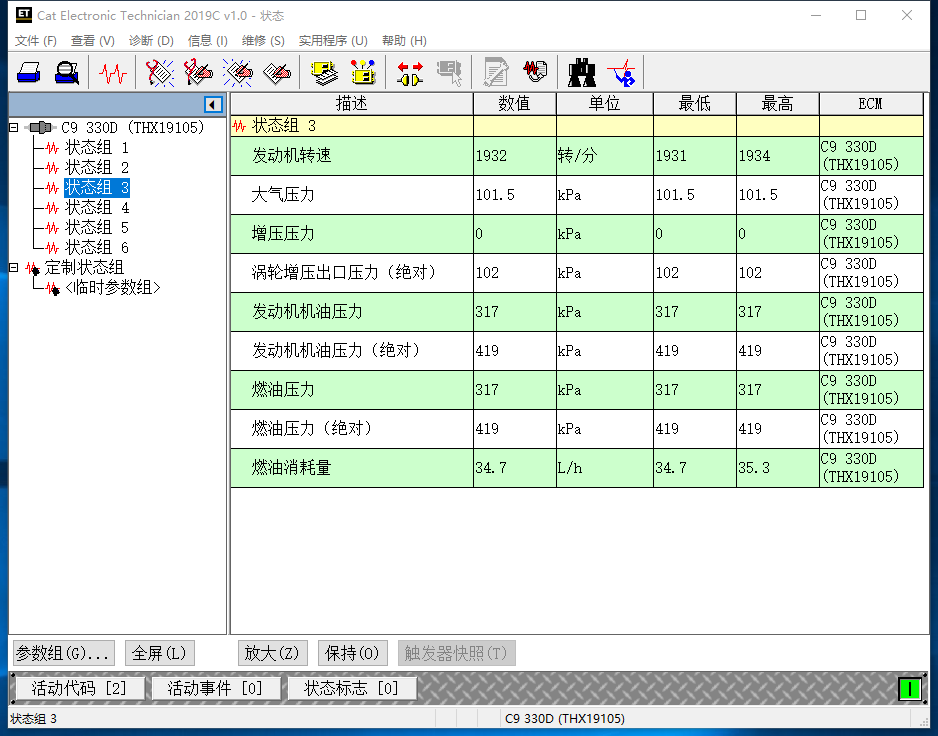This screenshot has width=938, height=736.
Task: Open the Status Tool waveform icon
Action: [113, 73]
